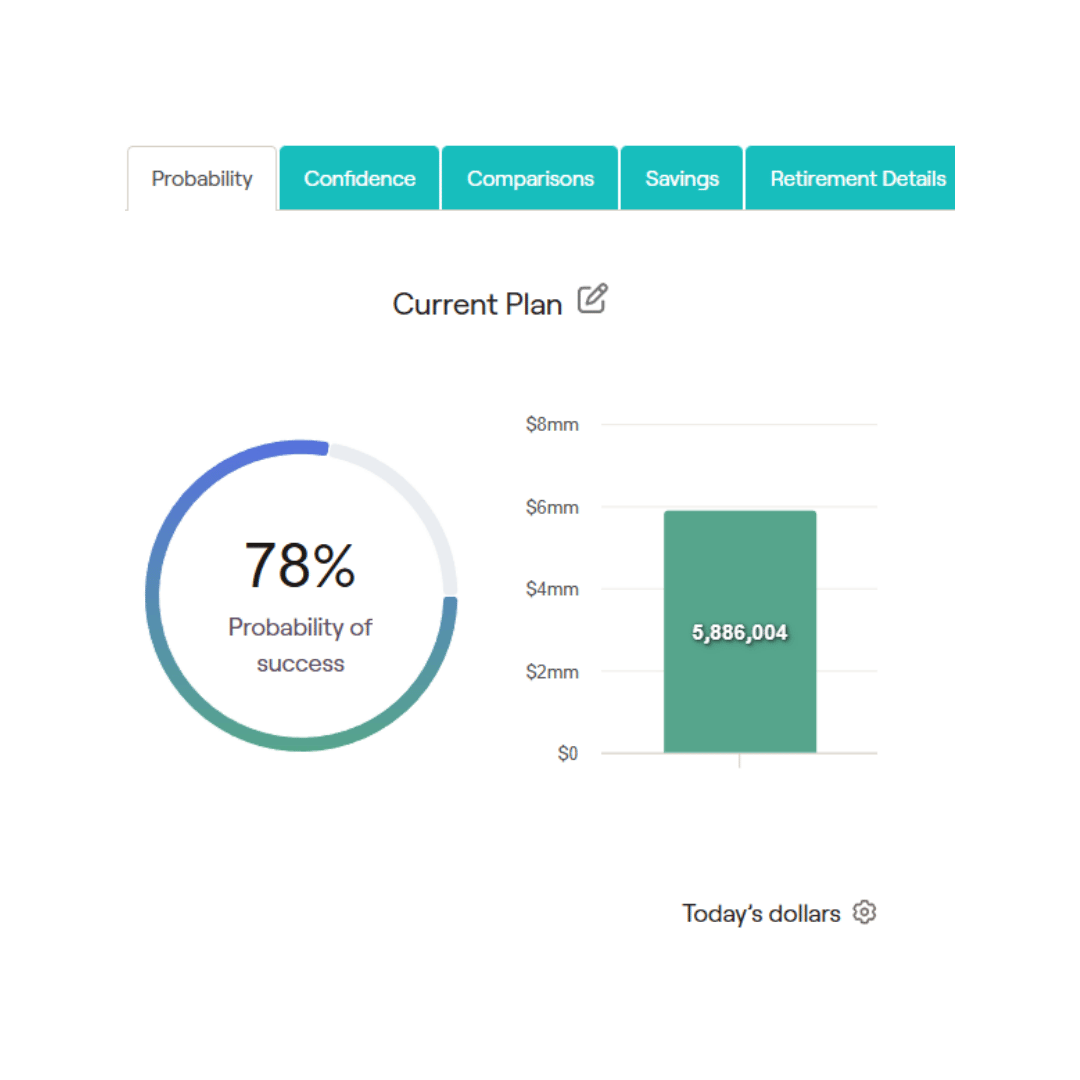Click the $6mm axis label
The height and width of the screenshot is (1080, 1080).
pyautogui.click(x=552, y=507)
